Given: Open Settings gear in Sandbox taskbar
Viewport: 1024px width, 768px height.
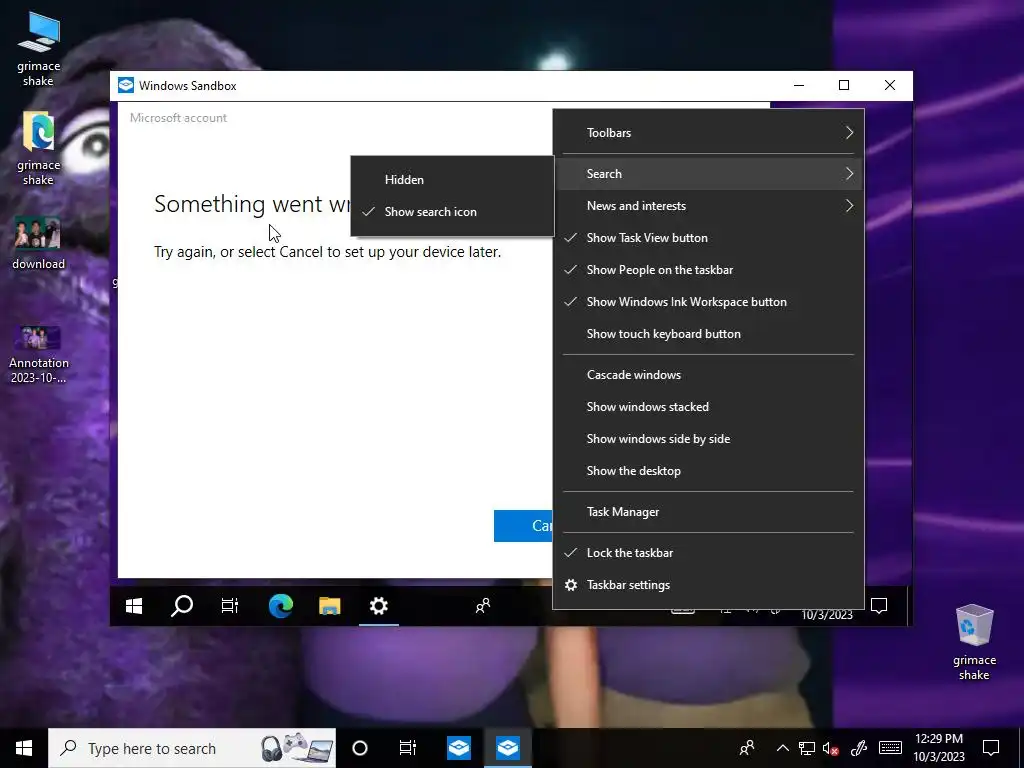Looking at the screenshot, I should [379, 606].
